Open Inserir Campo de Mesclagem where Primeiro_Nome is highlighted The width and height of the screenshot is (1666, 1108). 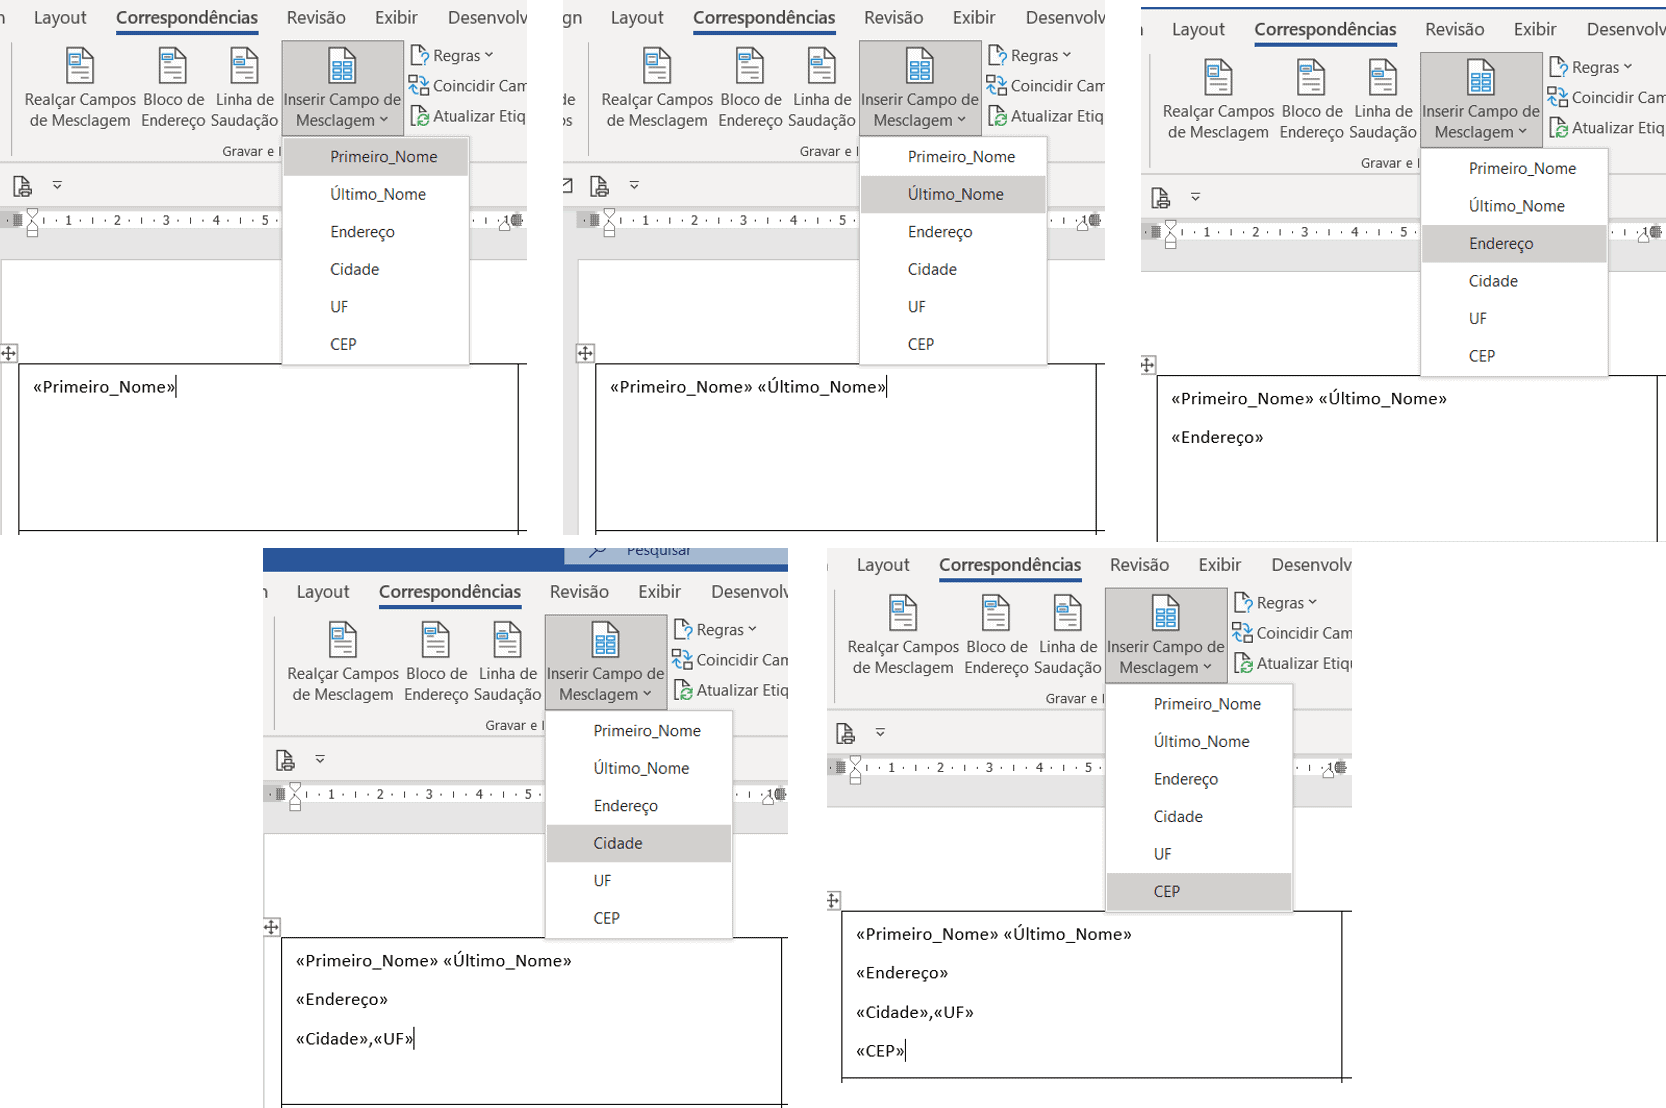pos(342,88)
